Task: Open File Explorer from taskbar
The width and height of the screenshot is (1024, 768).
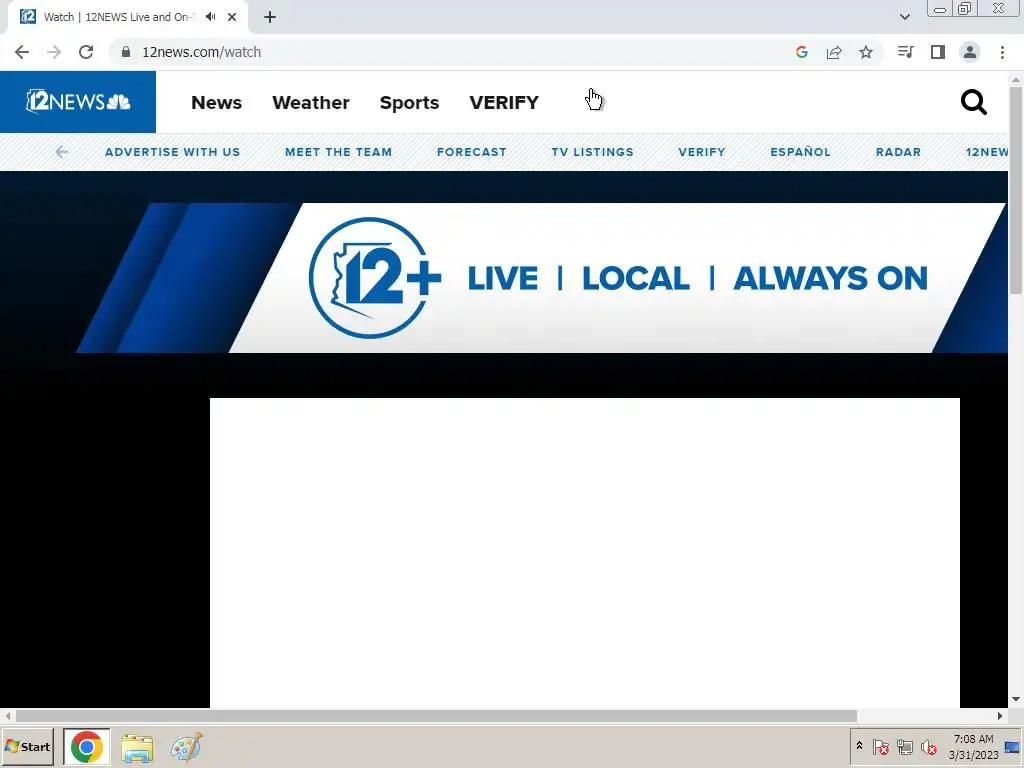Action: tap(136, 748)
